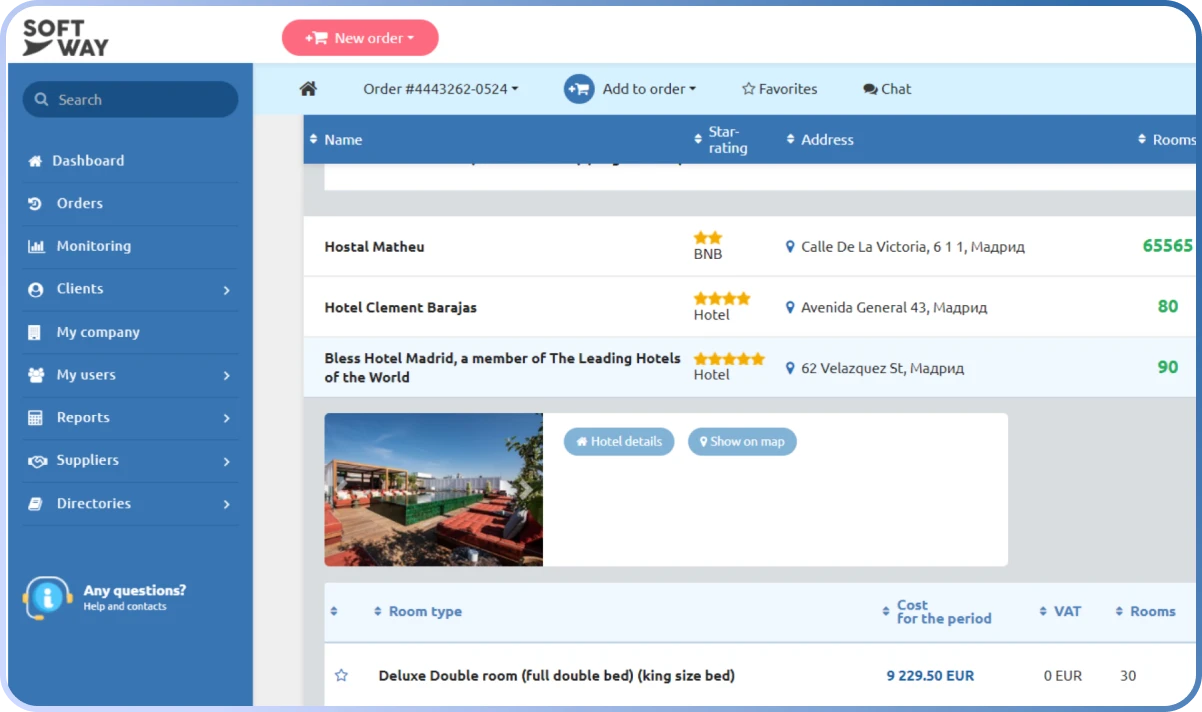
Task: Open Dashboard in the sidebar
Action: click(89, 161)
